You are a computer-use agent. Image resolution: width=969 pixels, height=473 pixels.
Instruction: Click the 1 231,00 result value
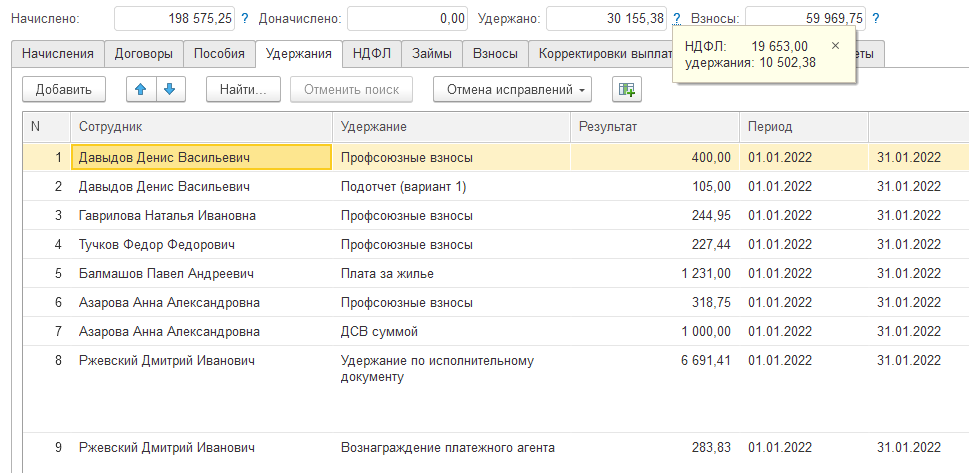click(706, 274)
